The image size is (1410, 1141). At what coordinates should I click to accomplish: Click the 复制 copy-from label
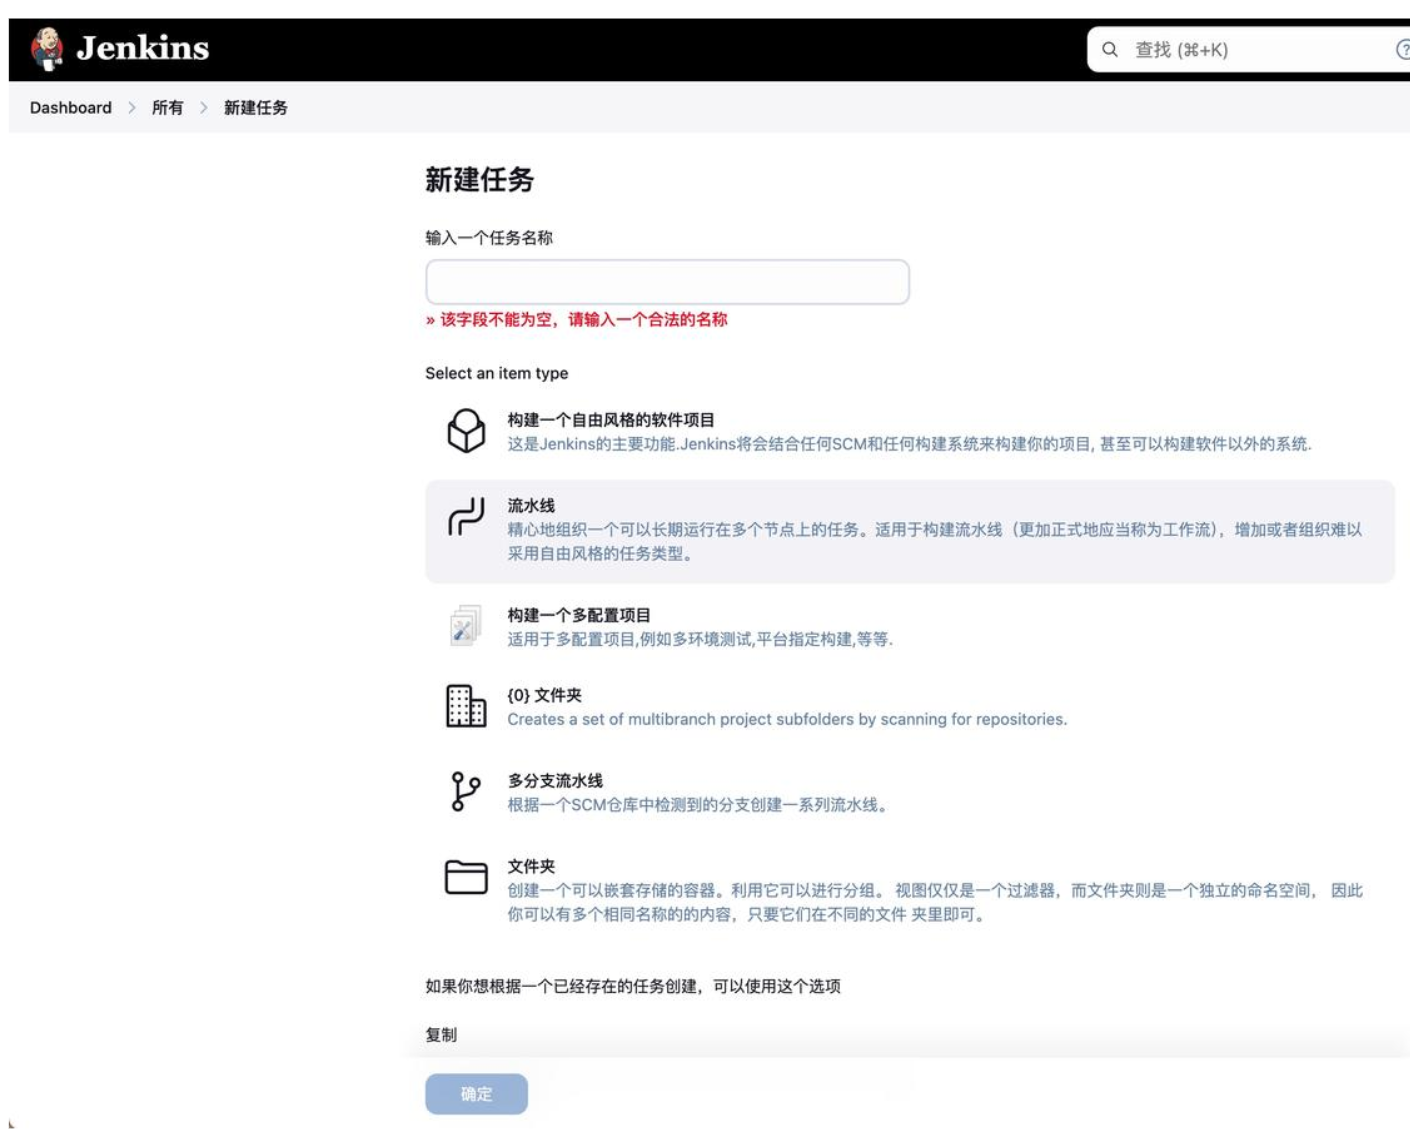coord(441,1035)
